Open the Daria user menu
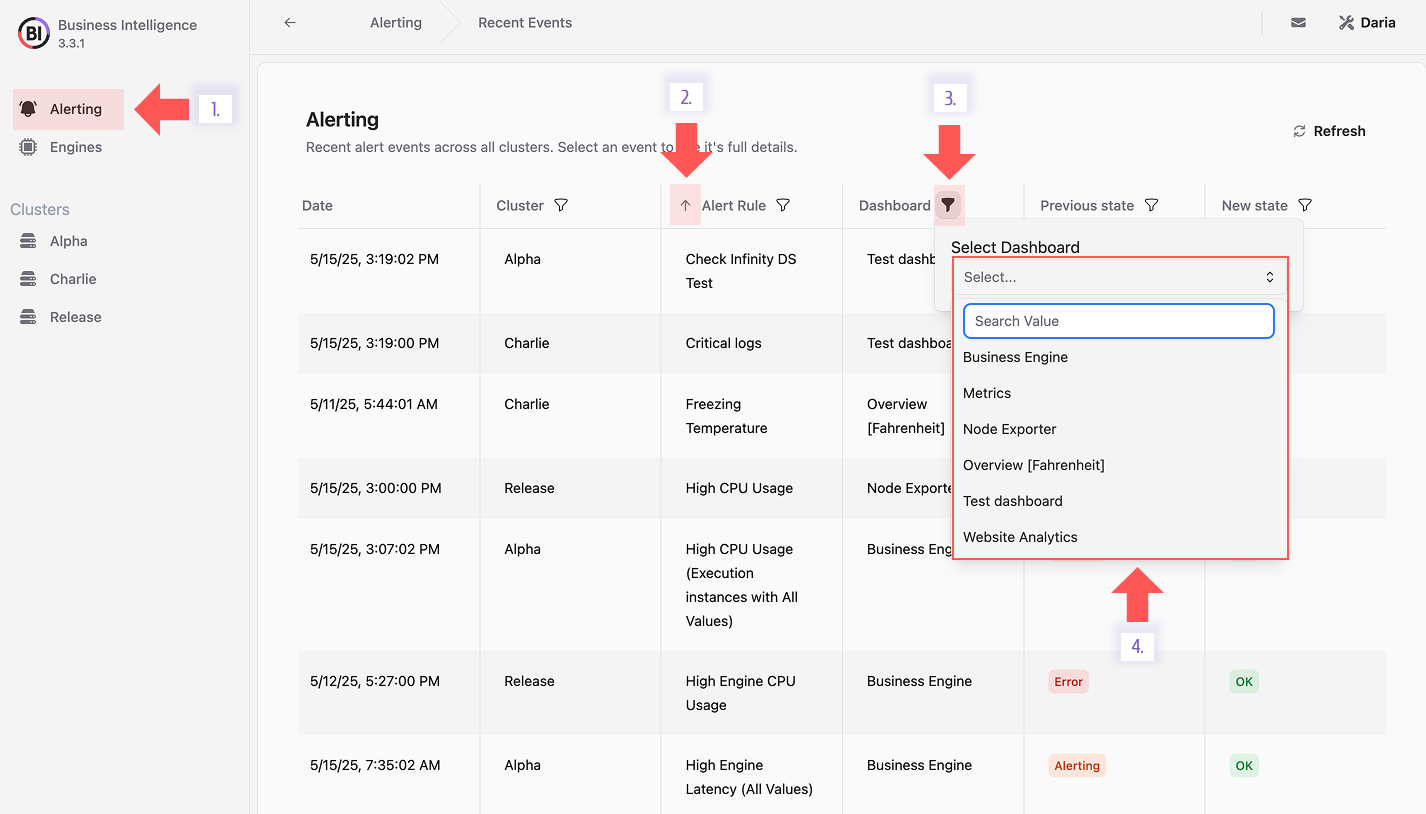Screen dimensions: 1426x814 1367,22
